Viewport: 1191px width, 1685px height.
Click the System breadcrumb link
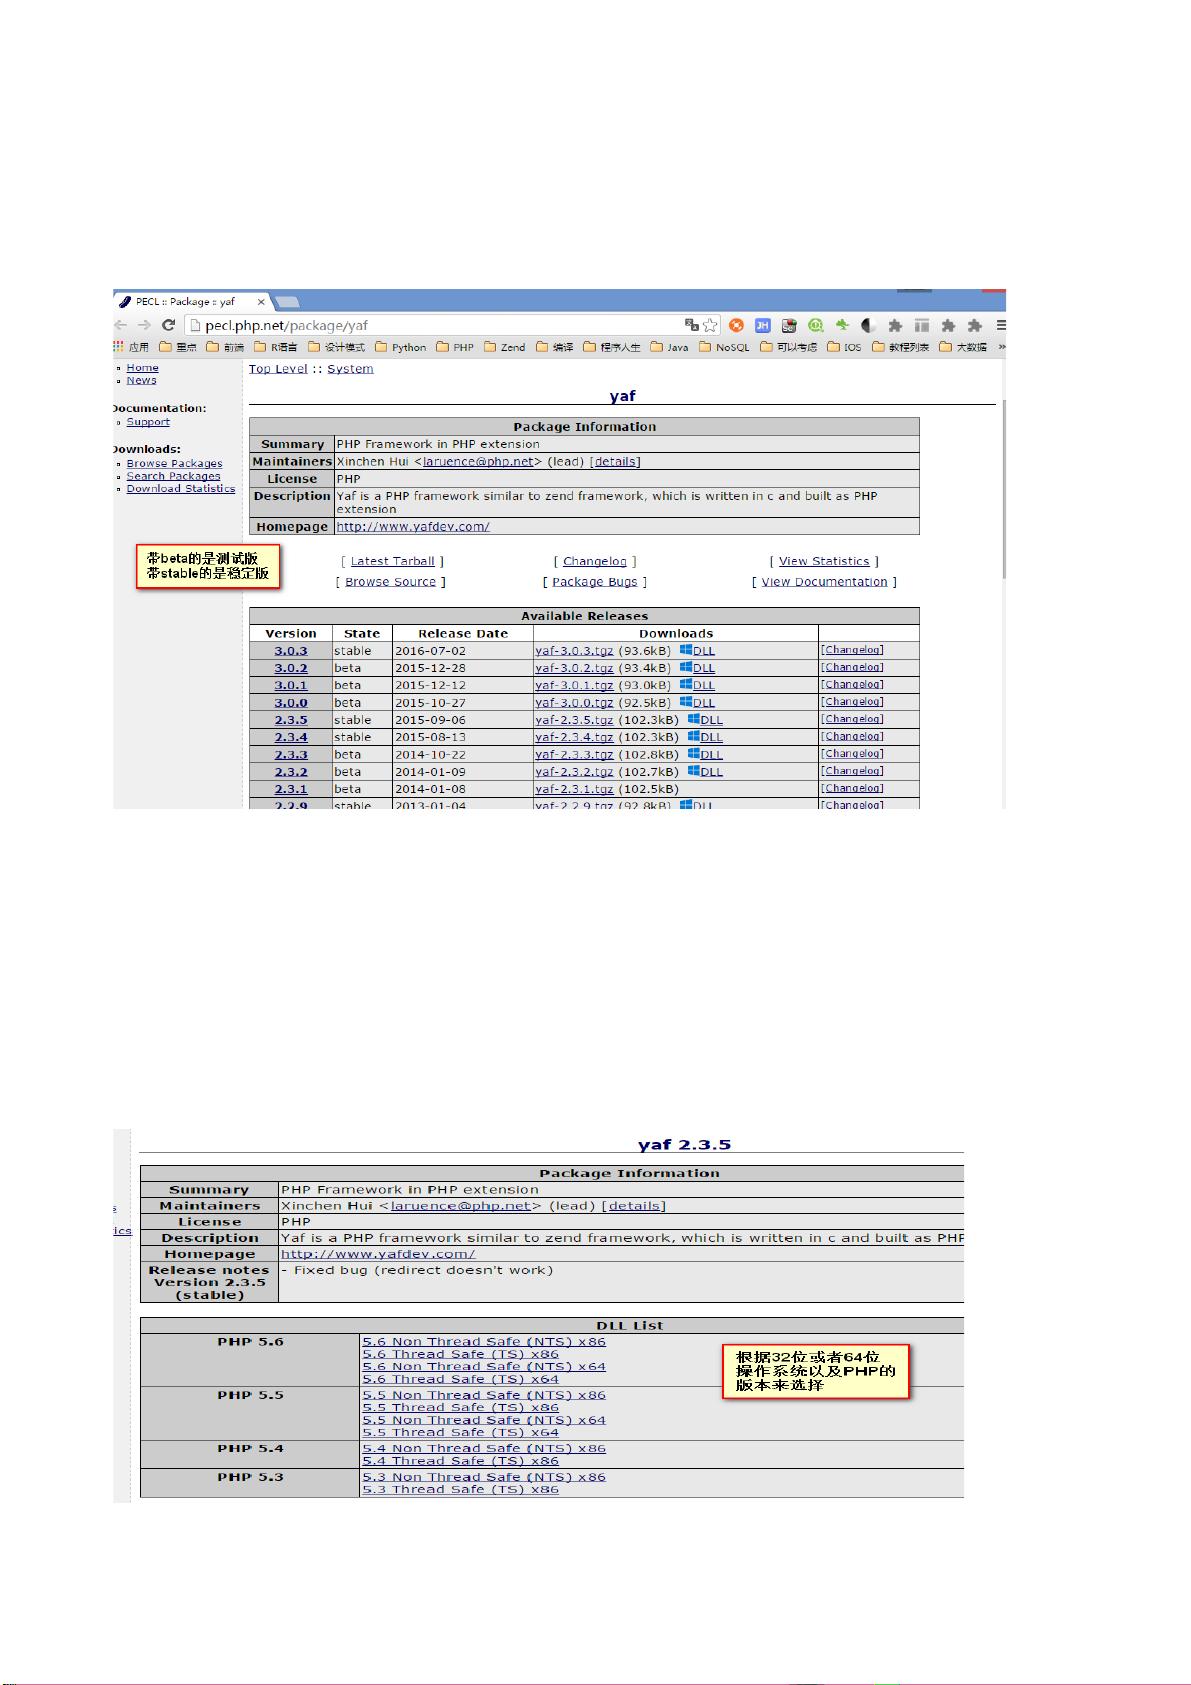pyautogui.click(x=350, y=369)
